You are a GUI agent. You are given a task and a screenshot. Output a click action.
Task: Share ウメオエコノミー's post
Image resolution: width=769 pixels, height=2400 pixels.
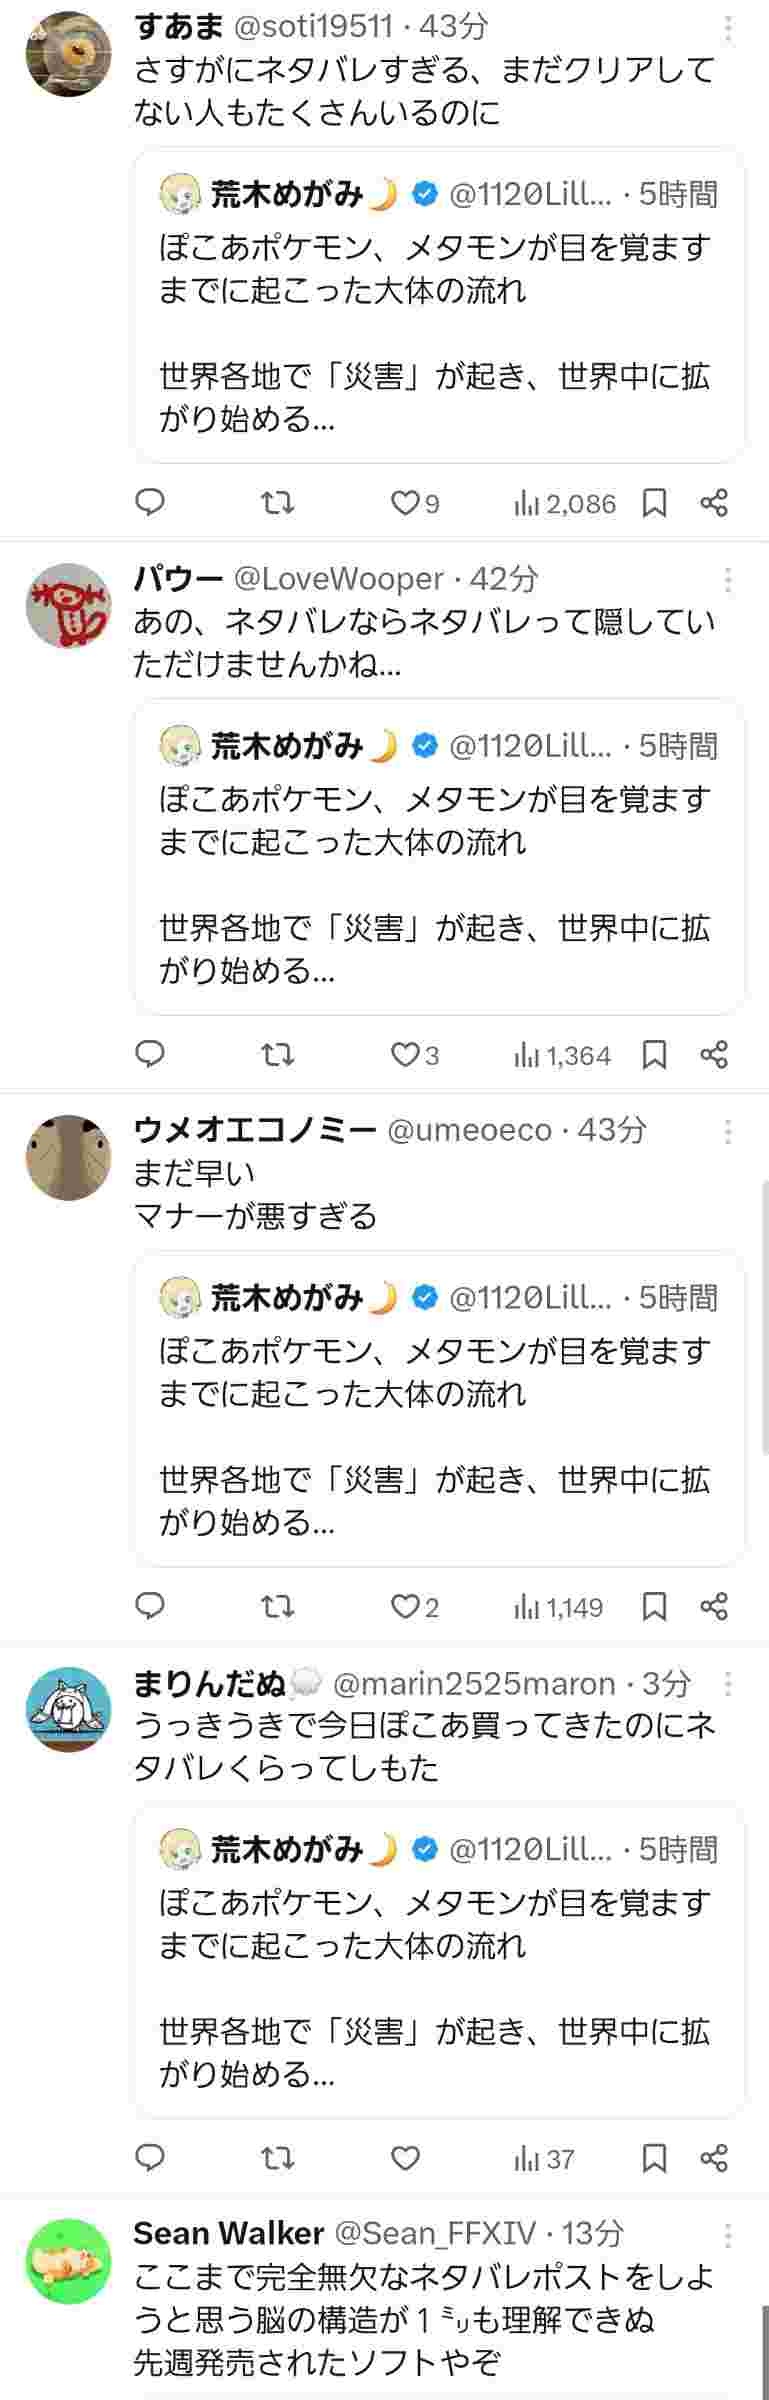pyautogui.click(x=714, y=1606)
